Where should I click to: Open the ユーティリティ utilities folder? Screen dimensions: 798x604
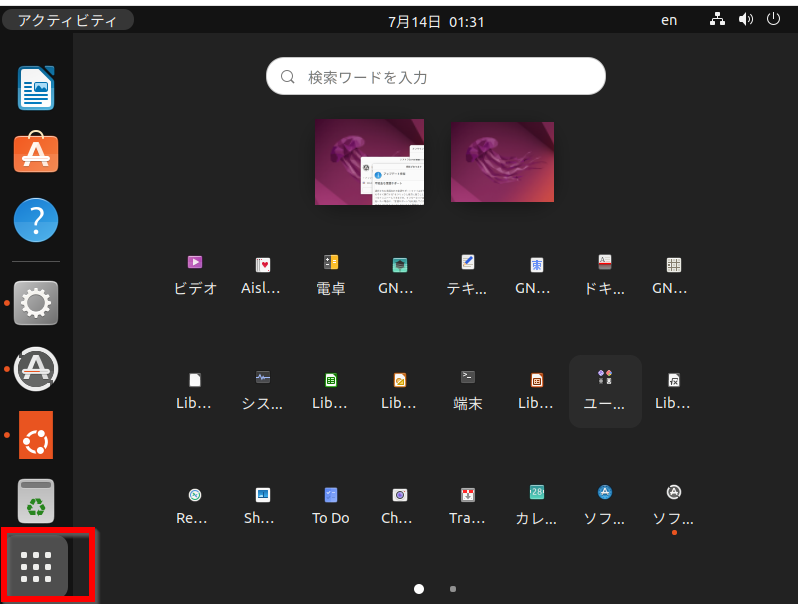[x=604, y=388]
